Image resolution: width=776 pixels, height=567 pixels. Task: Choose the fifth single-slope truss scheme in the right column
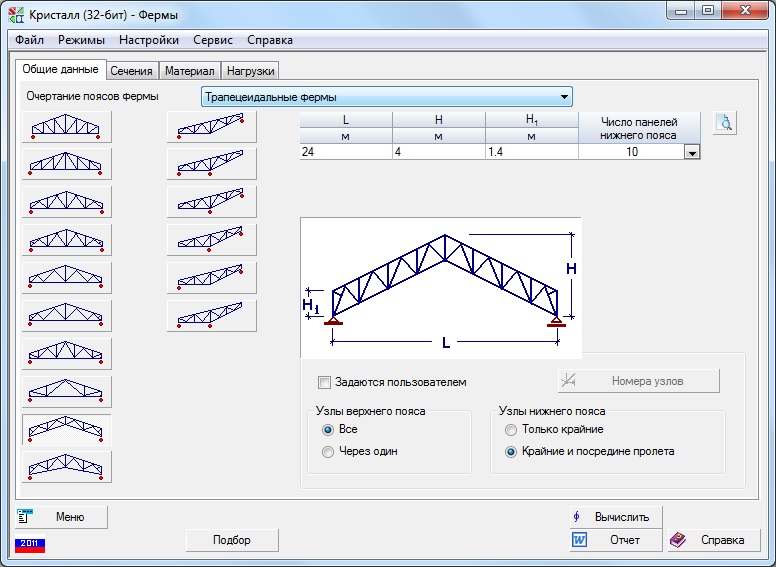212,278
